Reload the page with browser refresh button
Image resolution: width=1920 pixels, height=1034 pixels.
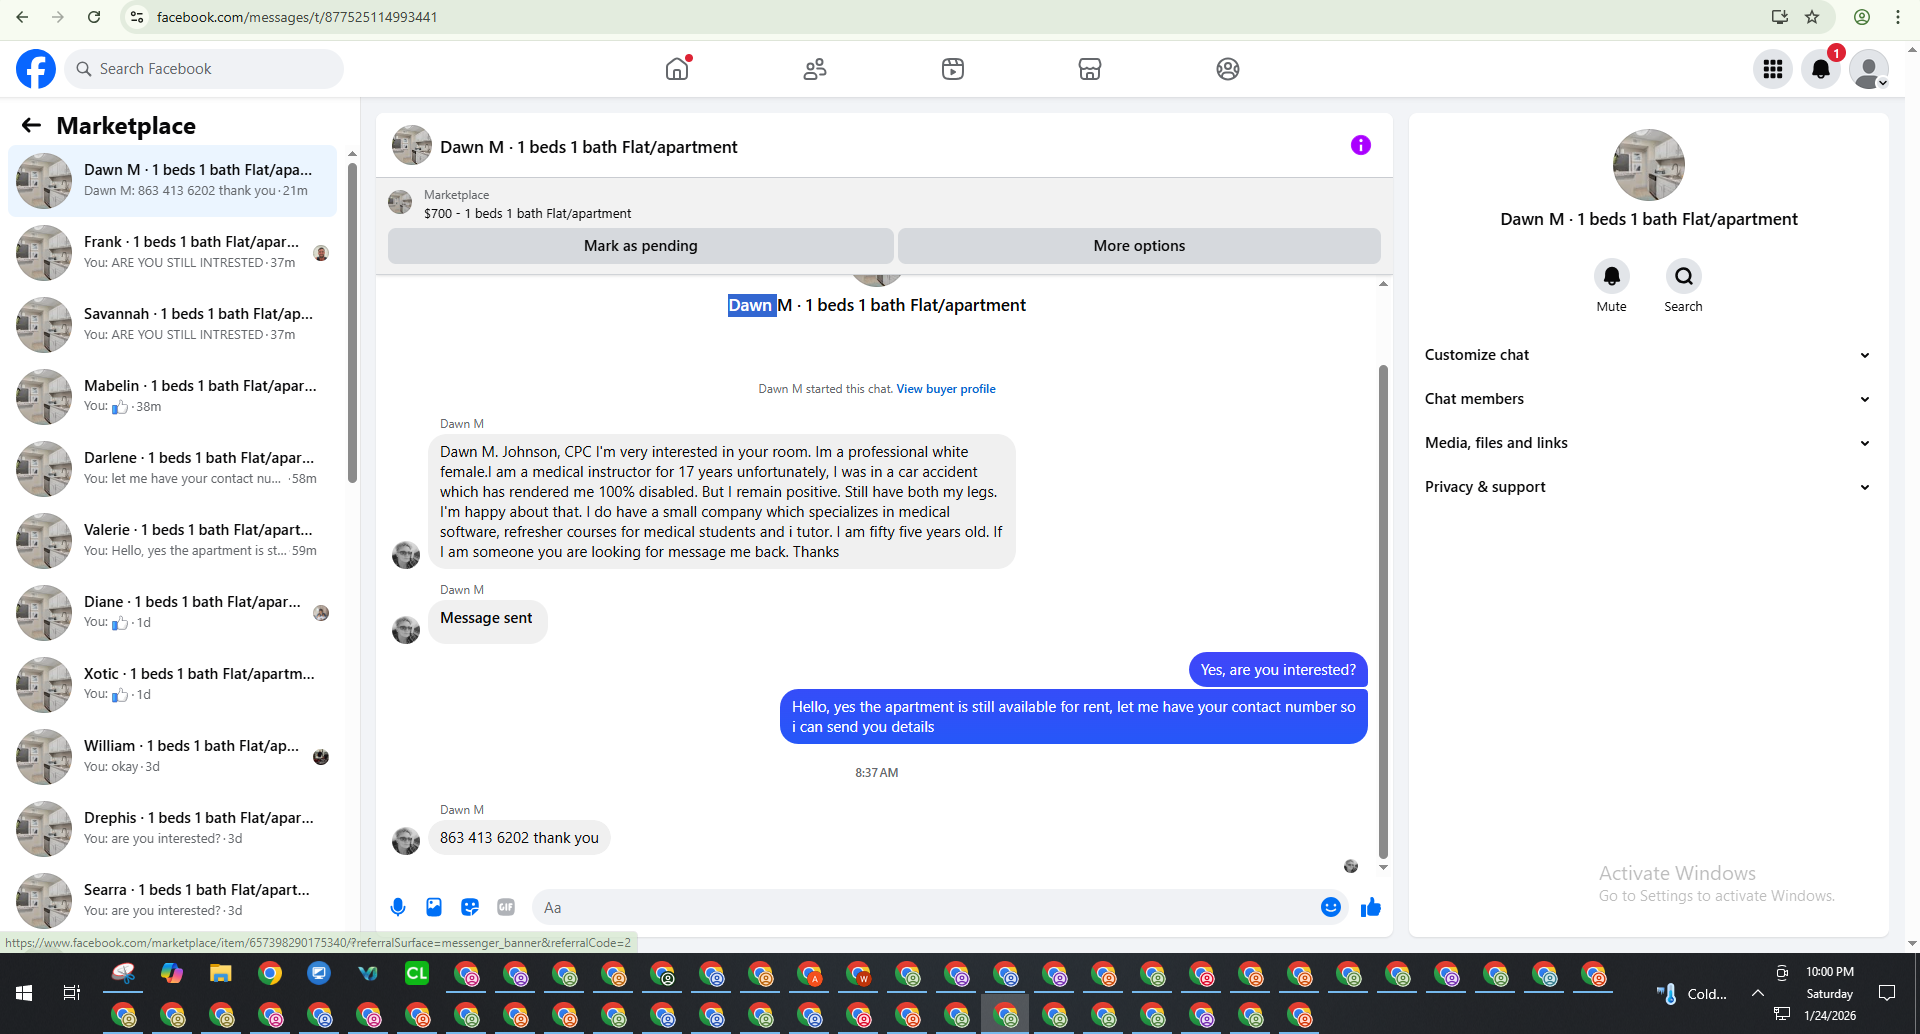[94, 17]
